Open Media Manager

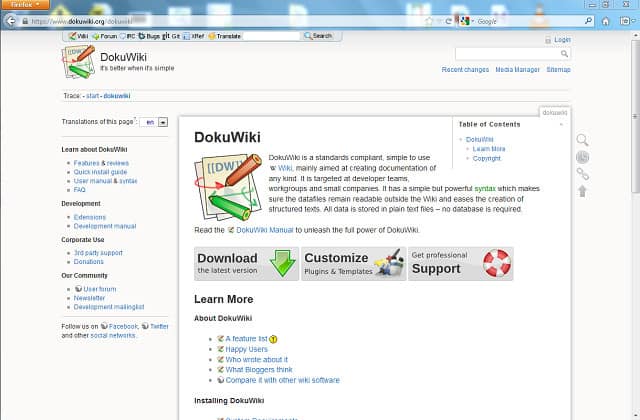517,70
